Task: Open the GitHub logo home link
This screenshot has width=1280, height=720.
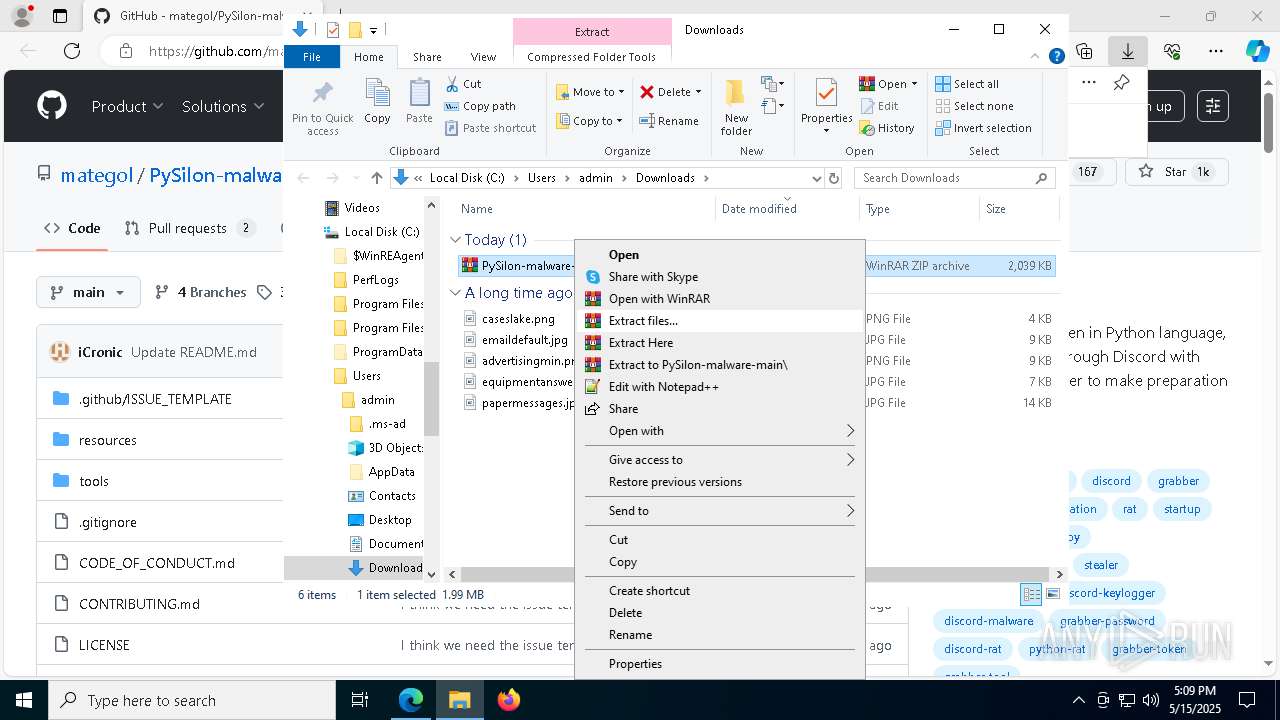Action: pyautogui.click(x=52, y=106)
